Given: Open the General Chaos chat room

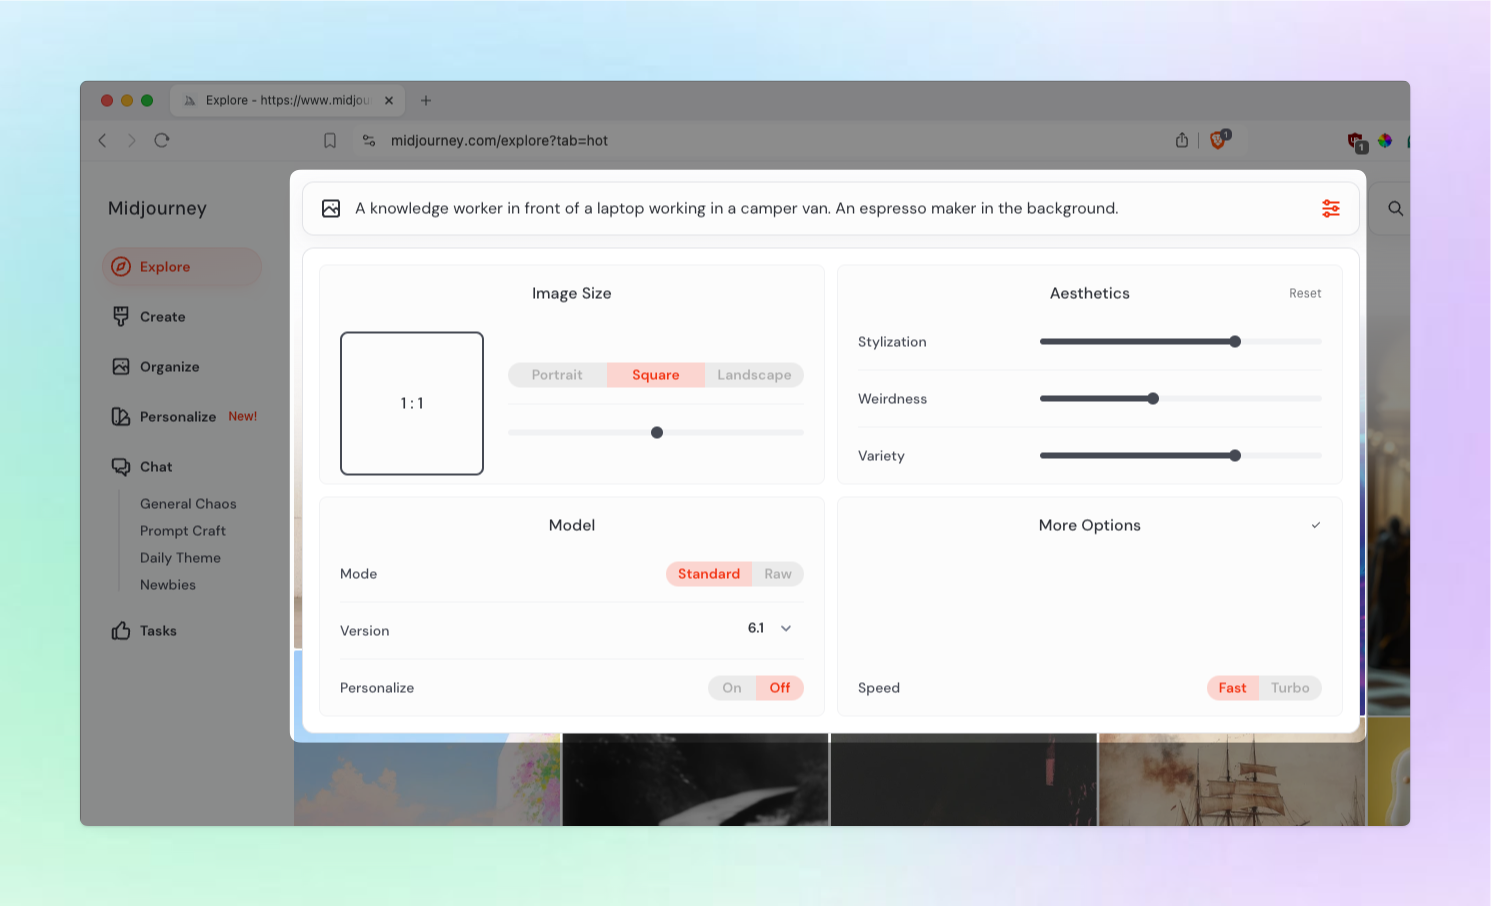Looking at the screenshot, I should (x=188, y=504).
